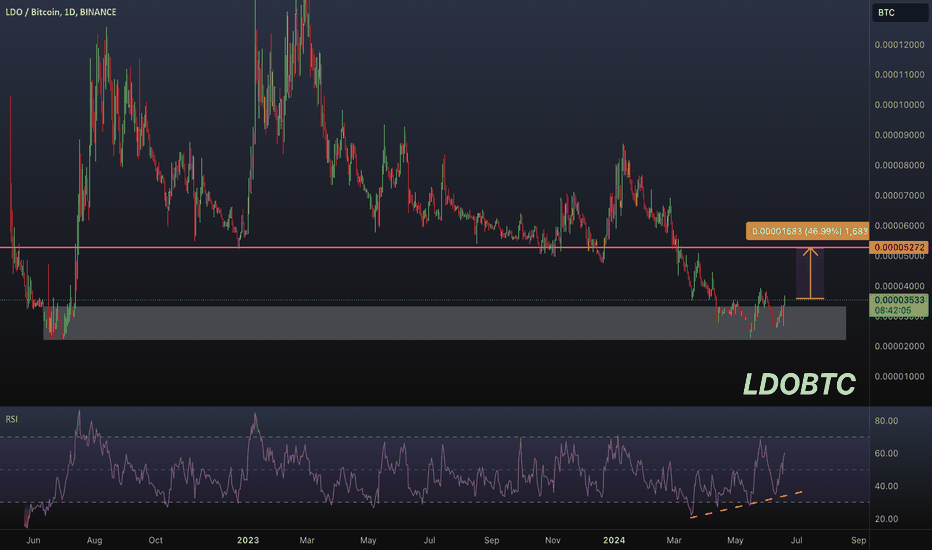Click the orange 0.00005272 price label
The width and height of the screenshot is (932, 550).
[899, 247]
